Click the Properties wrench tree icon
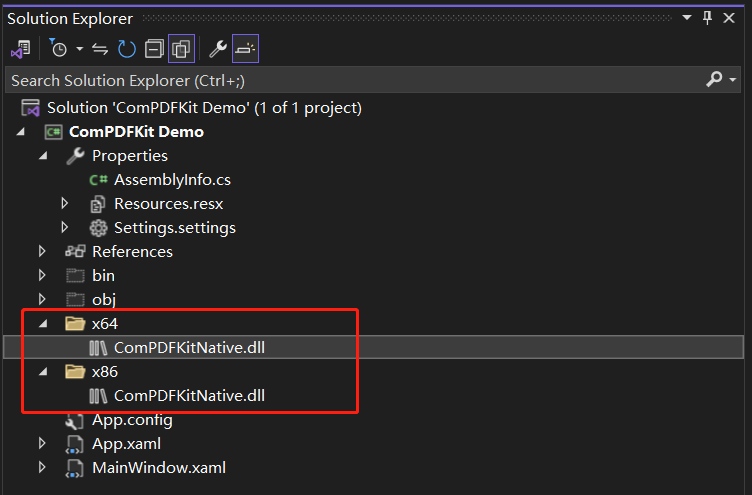 [x=75, y=156]
